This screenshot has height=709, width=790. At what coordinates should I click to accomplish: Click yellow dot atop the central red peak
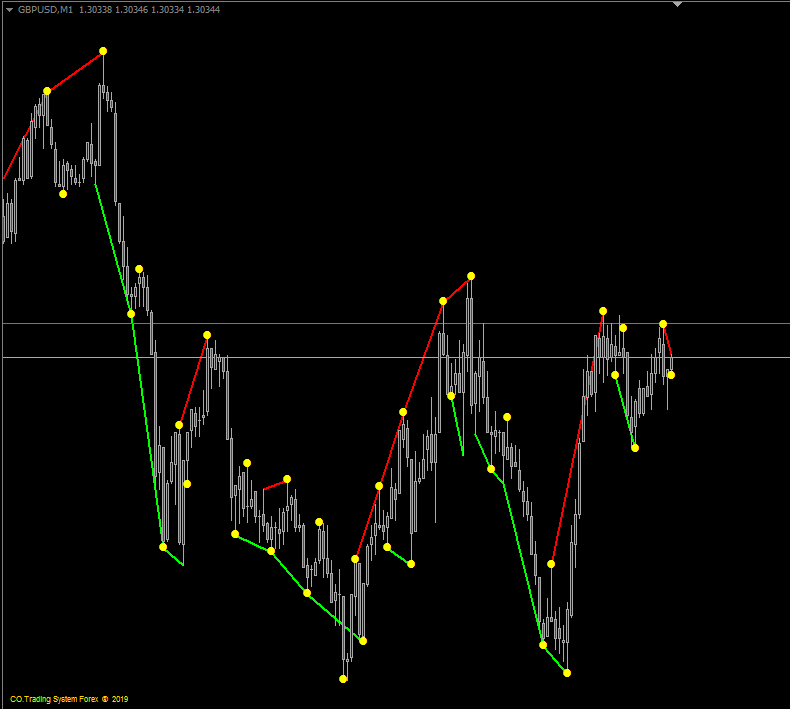coord(471,276)
